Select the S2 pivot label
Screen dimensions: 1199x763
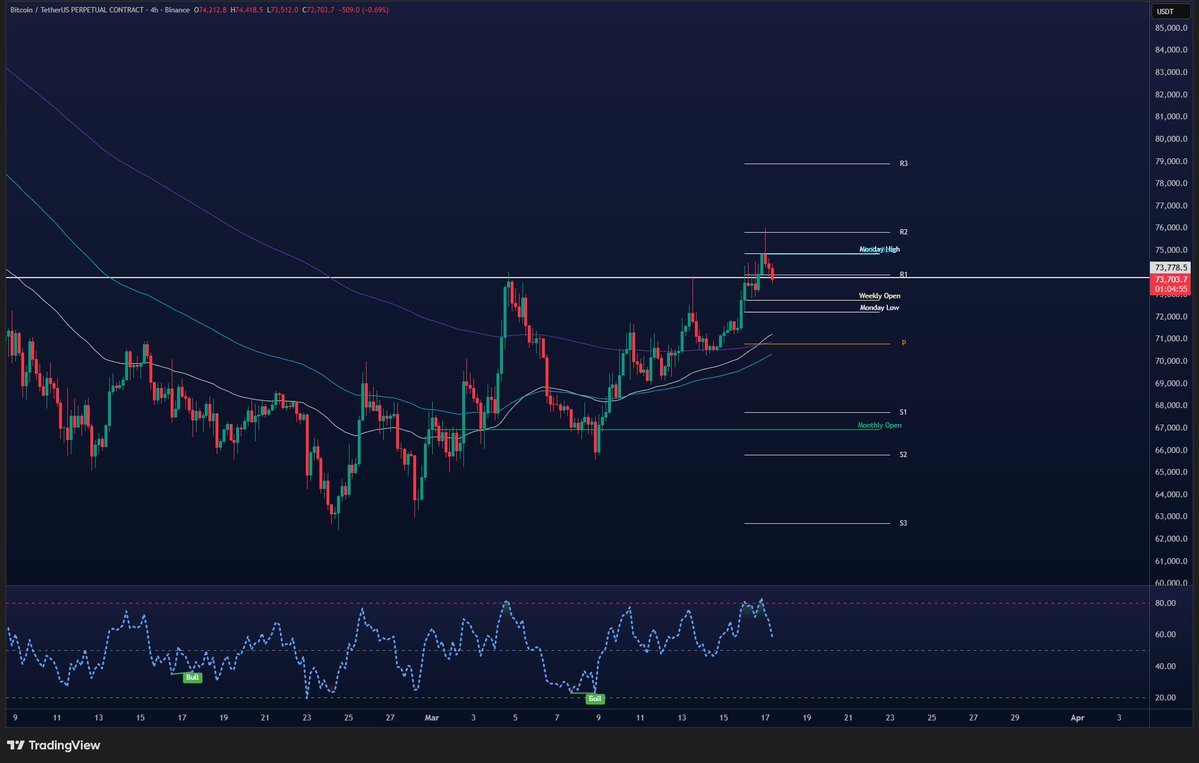click(x=903, y=455)
